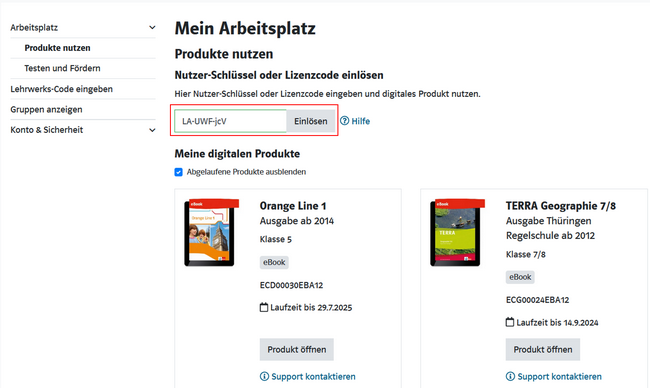Open Testen und Fördern sidebar item
Image resolution: width=650 pixels, height=388 pixels.
62,68
